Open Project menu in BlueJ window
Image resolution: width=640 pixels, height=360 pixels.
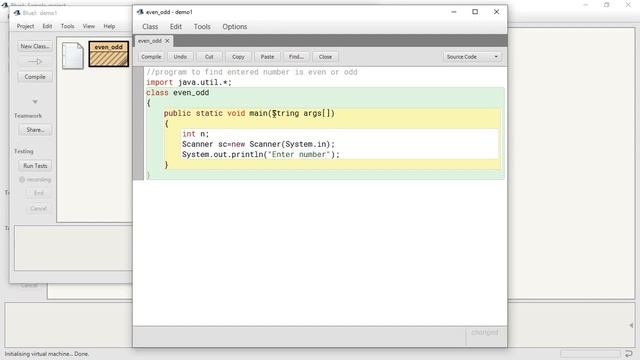[x=25, y=26]
